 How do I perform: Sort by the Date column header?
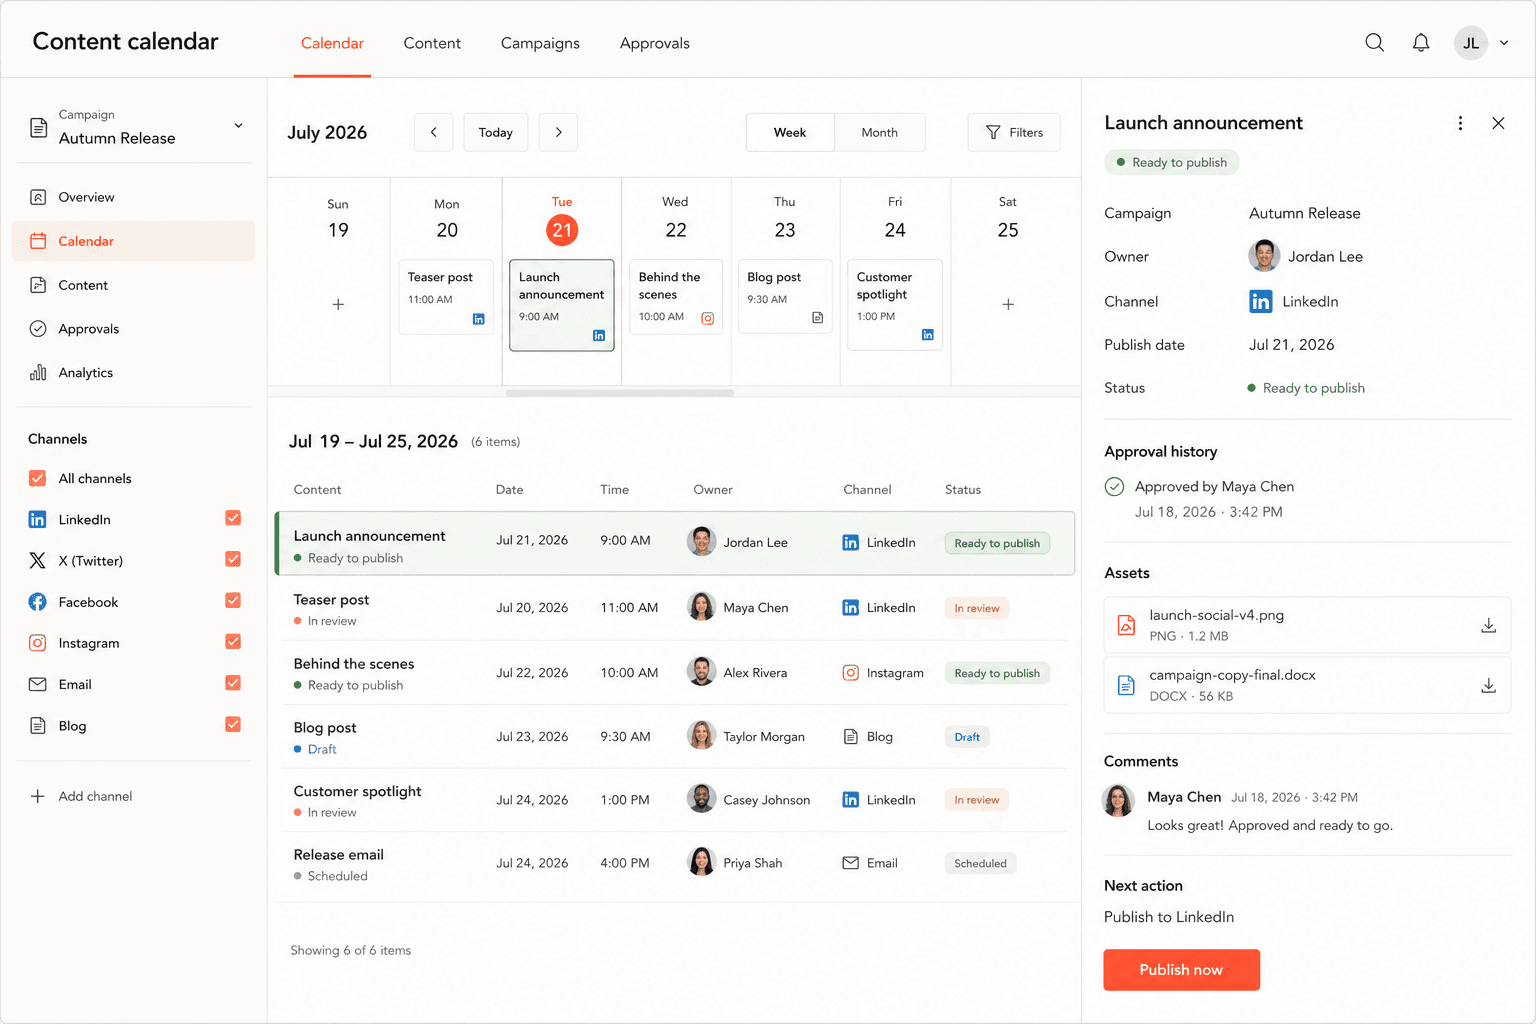point(509,489)
